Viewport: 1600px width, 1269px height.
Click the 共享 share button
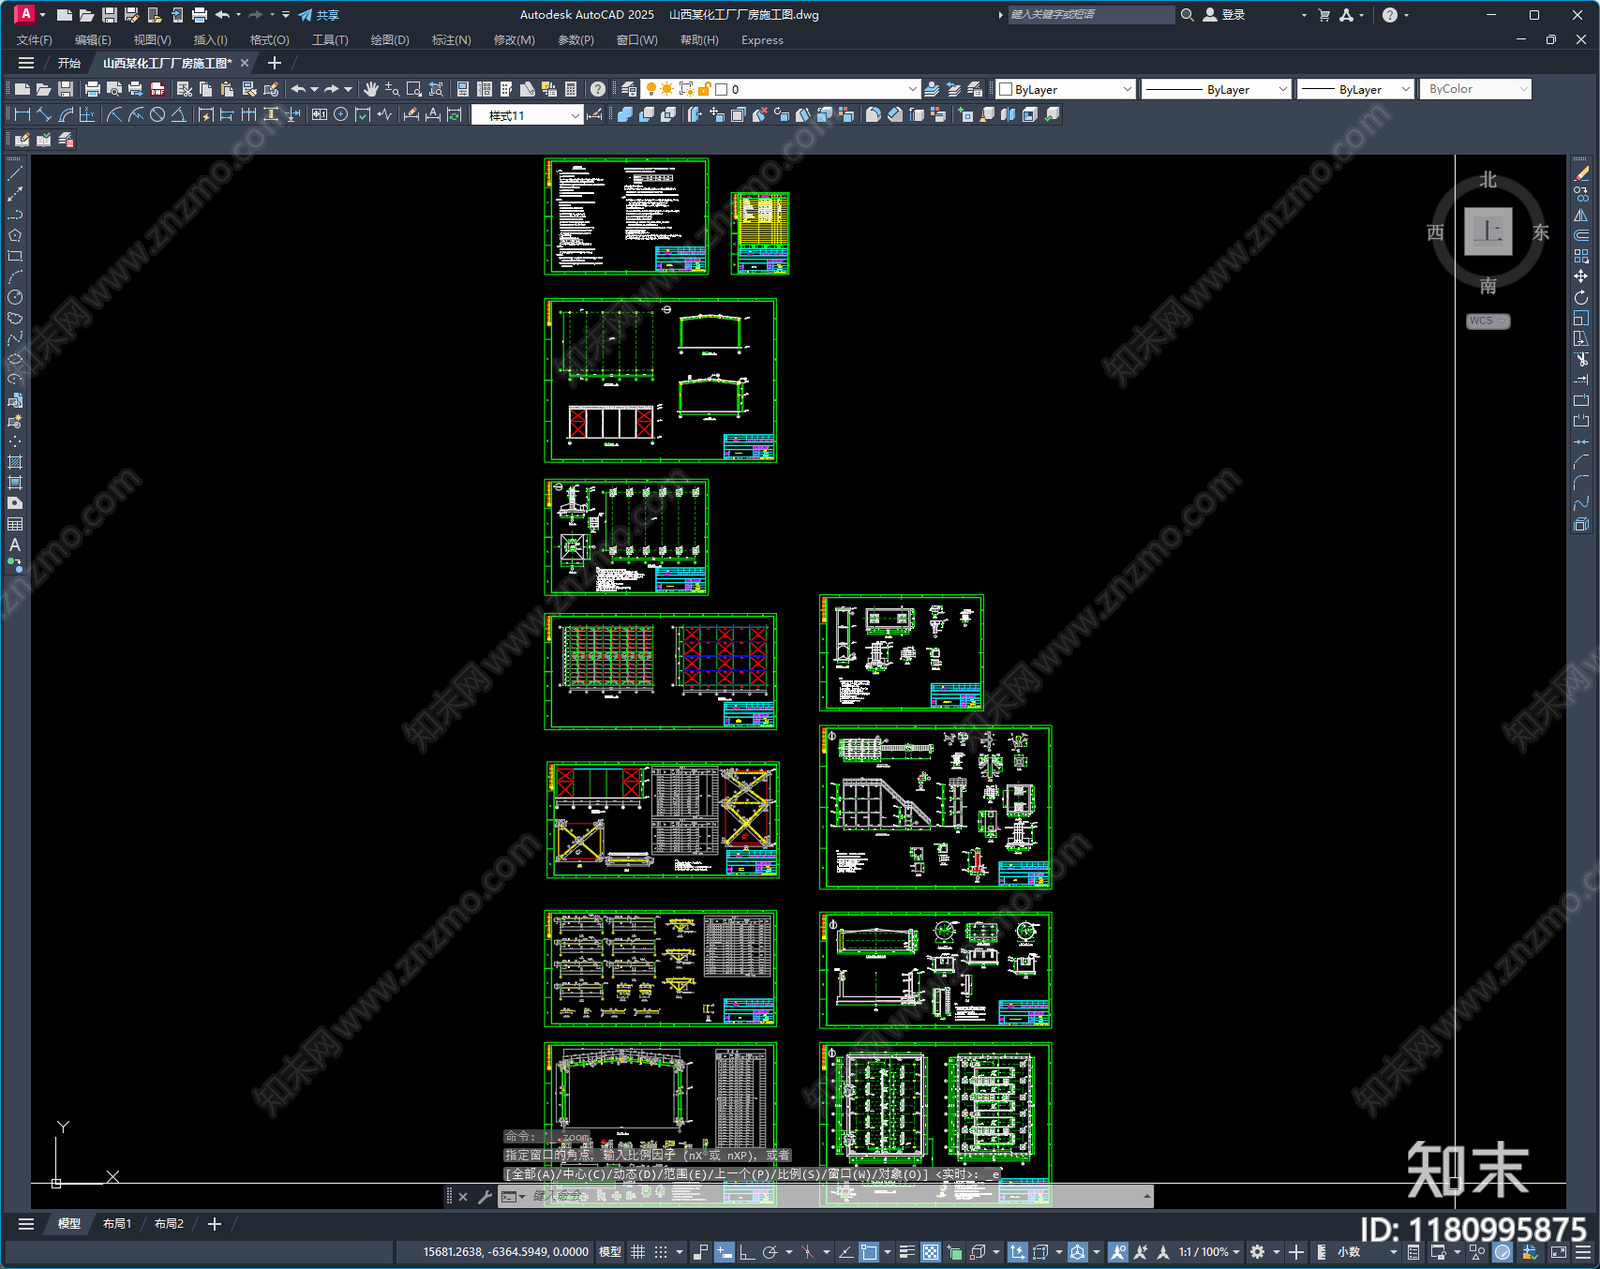click(319, 15)
